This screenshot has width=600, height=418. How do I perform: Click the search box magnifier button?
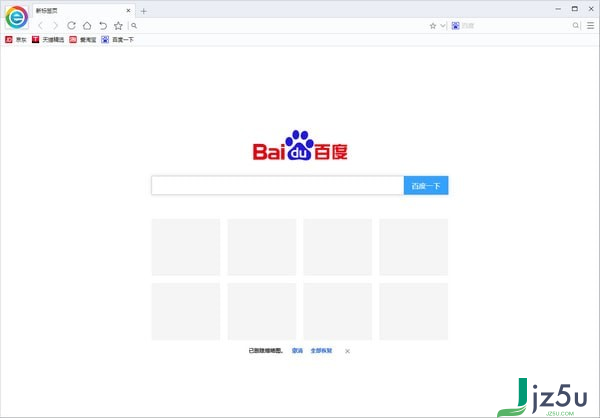[576, 26]
